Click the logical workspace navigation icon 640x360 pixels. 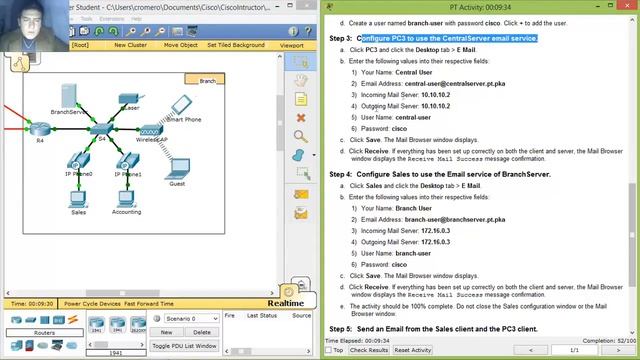click(x=20, y=63)
